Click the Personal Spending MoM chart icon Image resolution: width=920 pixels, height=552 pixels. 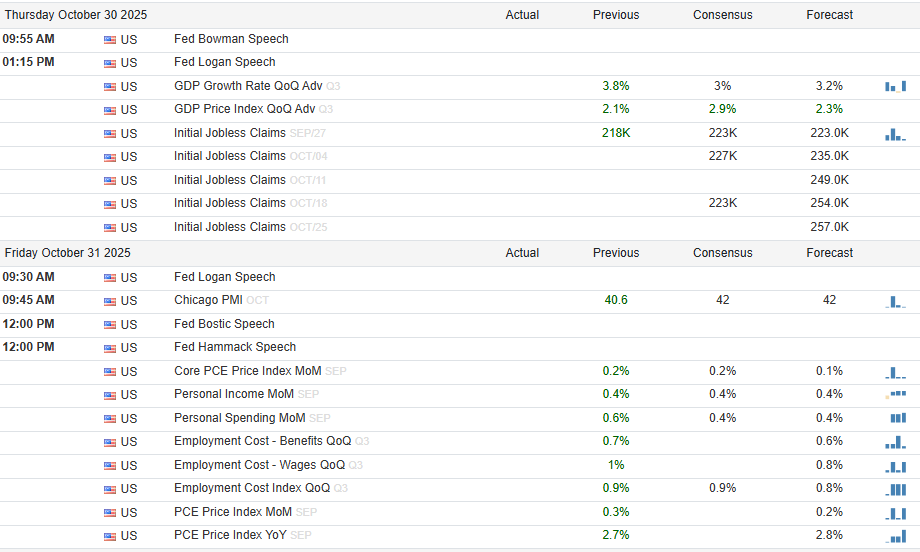click(x=897, y=418)
